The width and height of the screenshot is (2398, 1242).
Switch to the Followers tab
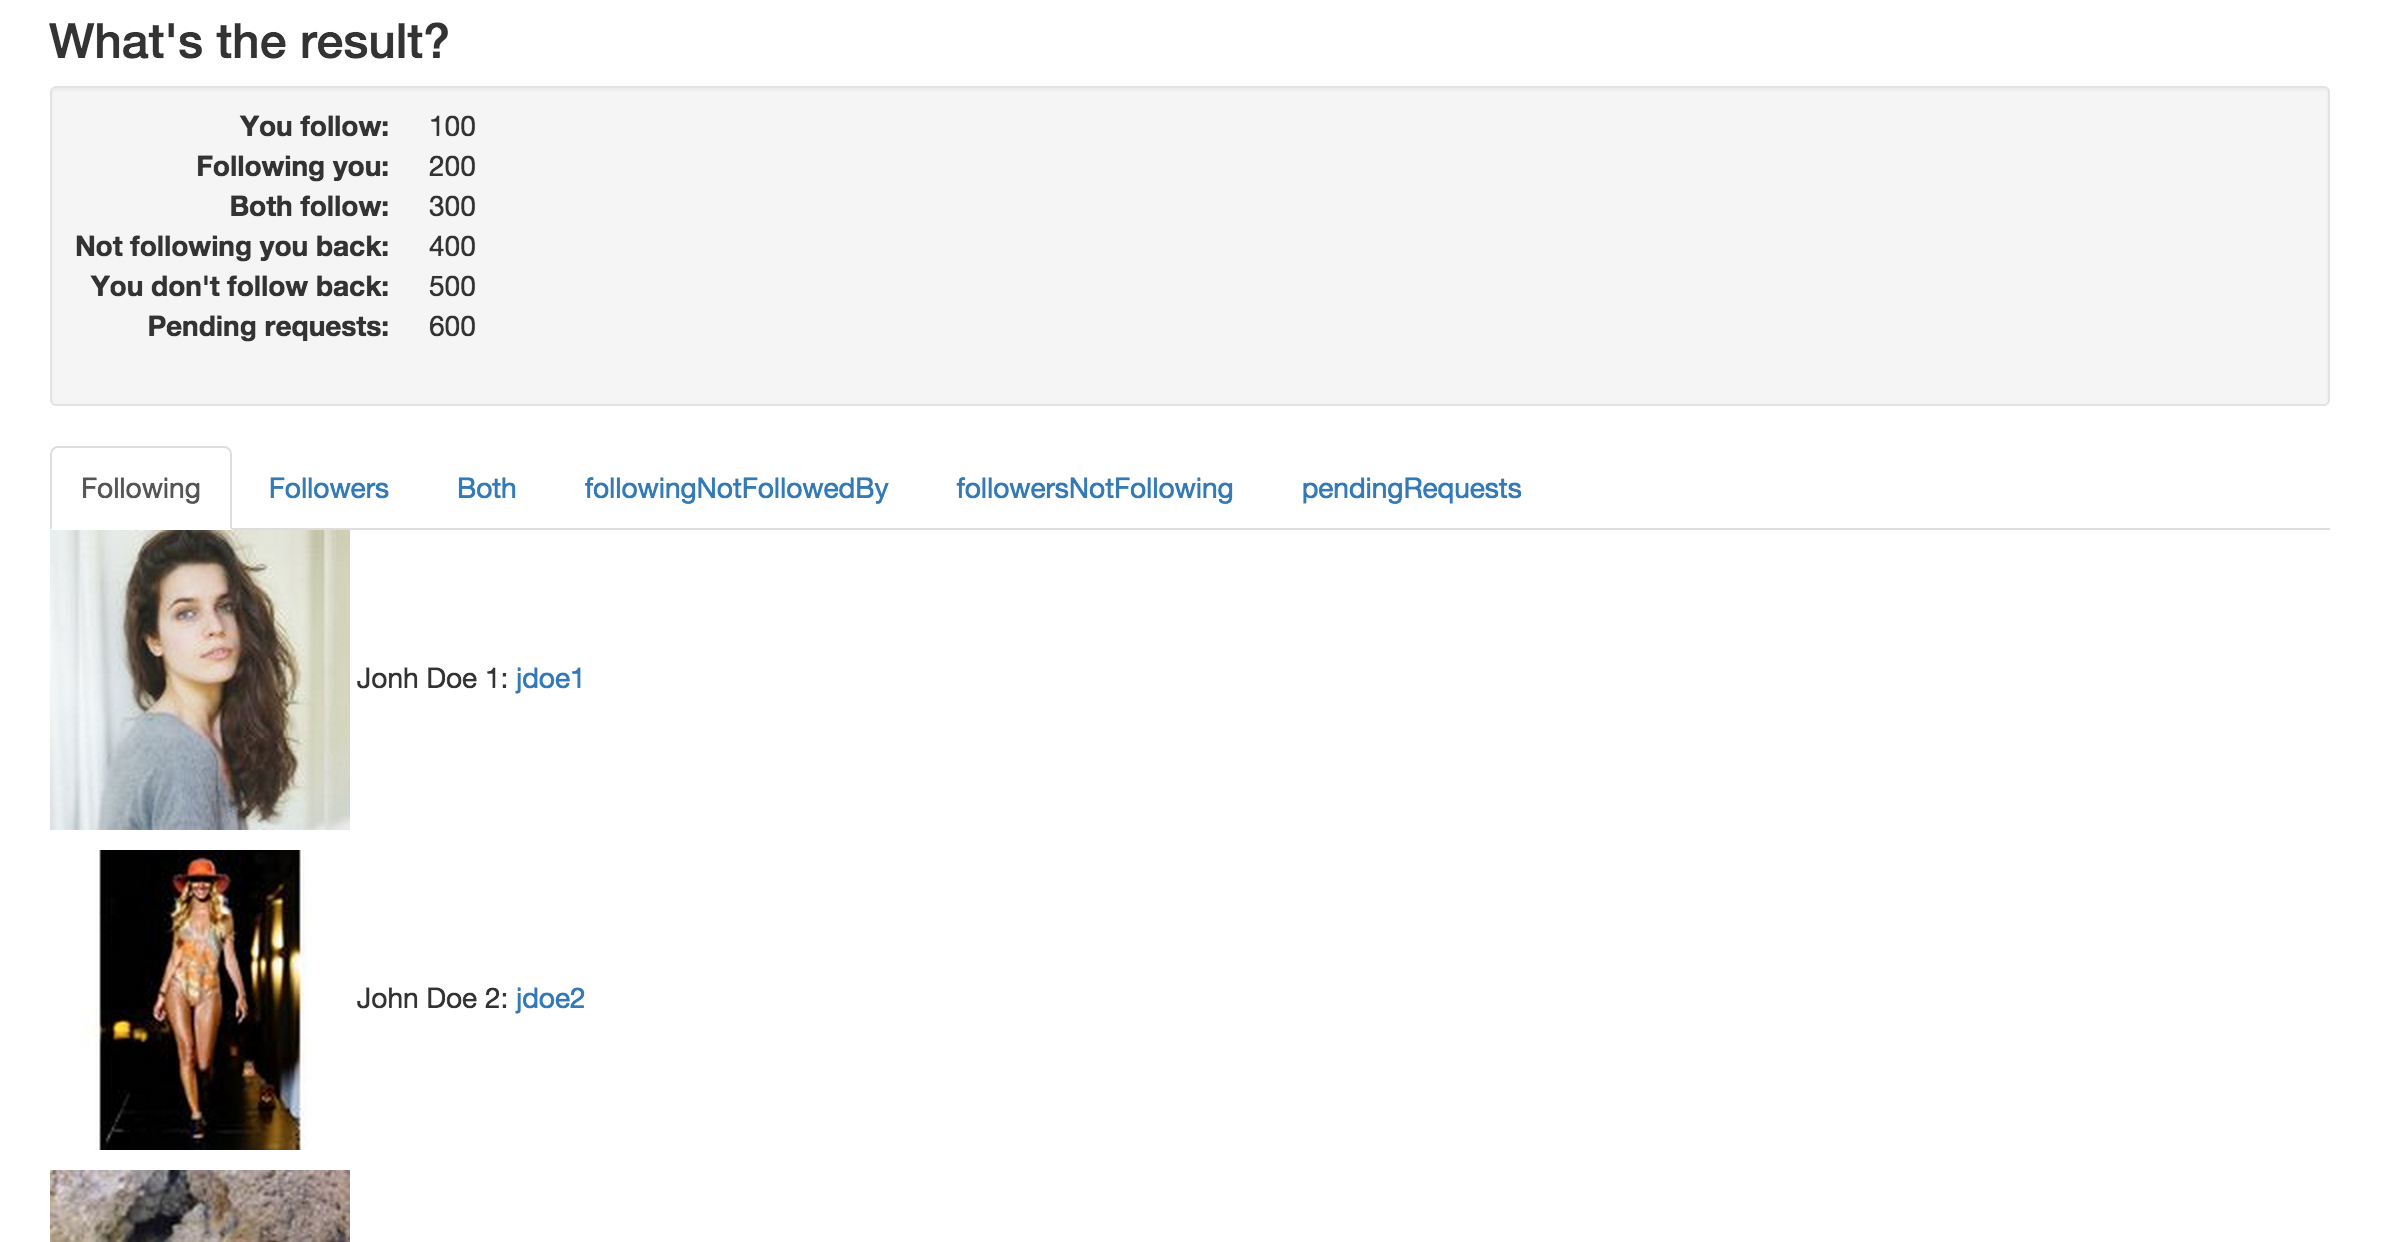click(x=328, y=488)
